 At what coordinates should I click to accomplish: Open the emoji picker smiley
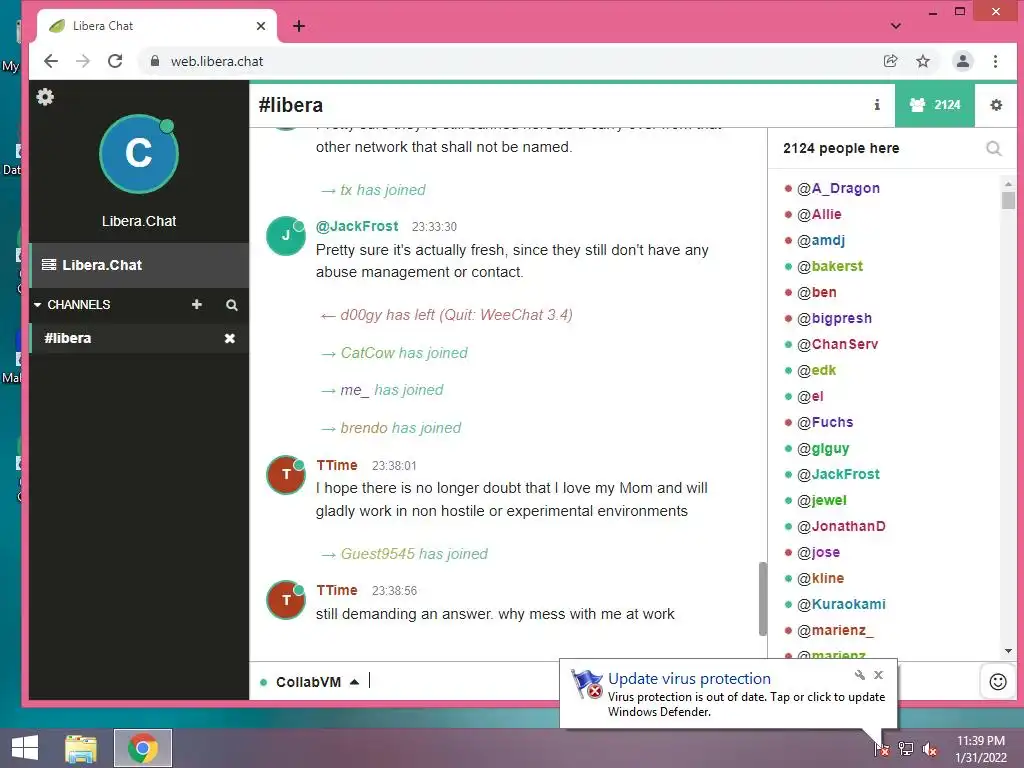(x=998, y=682)
